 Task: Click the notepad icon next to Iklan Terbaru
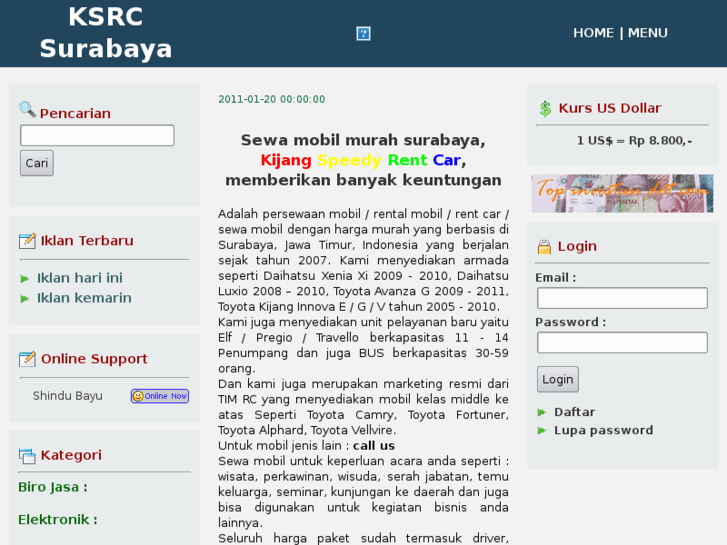coord(27,241)
